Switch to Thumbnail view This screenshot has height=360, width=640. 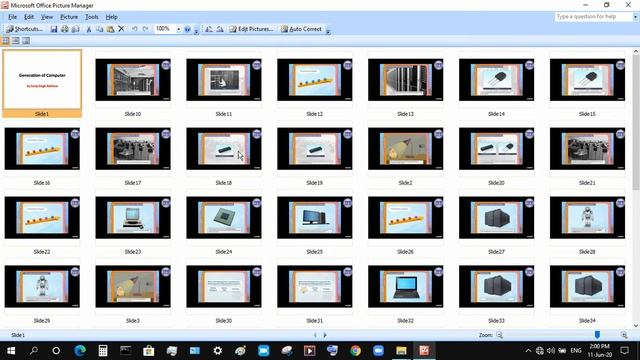(x=6, y=41)
